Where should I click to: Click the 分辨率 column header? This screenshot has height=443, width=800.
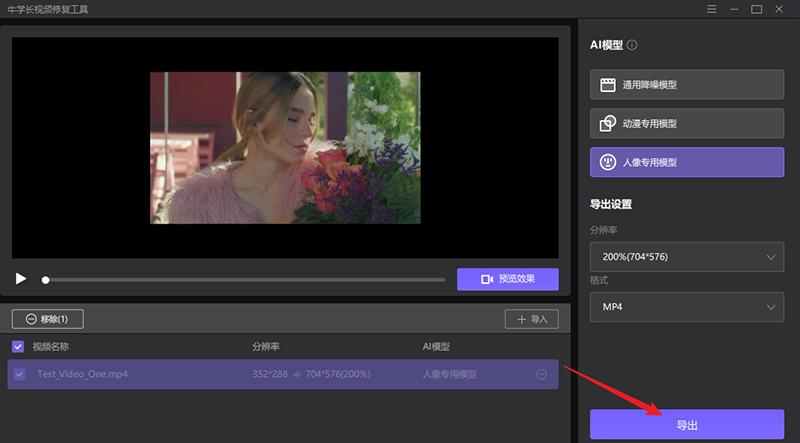point(265,347)
